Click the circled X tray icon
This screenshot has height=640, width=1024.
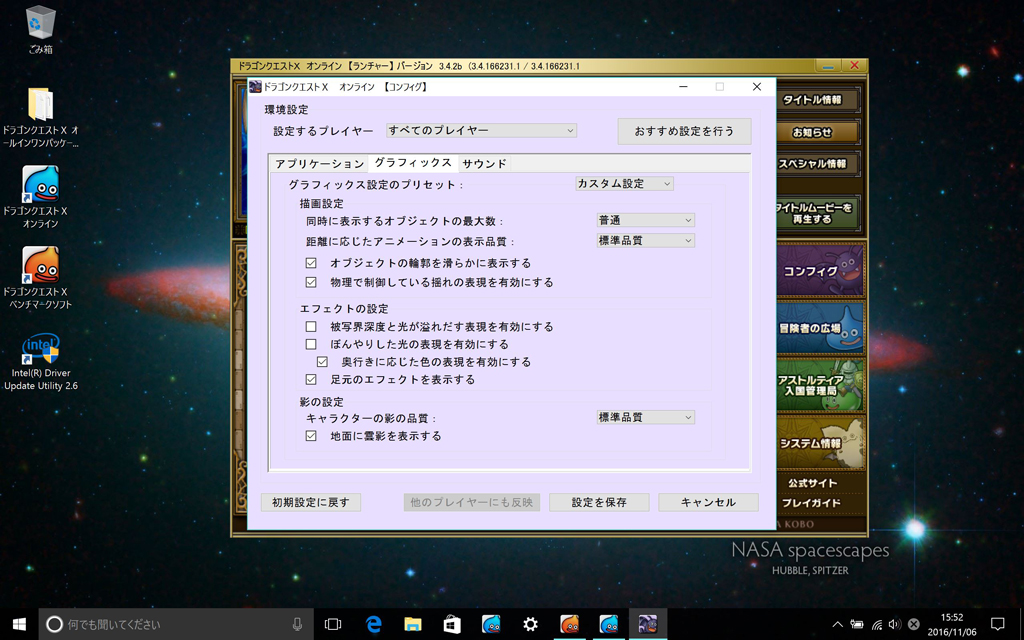[914, 624]
